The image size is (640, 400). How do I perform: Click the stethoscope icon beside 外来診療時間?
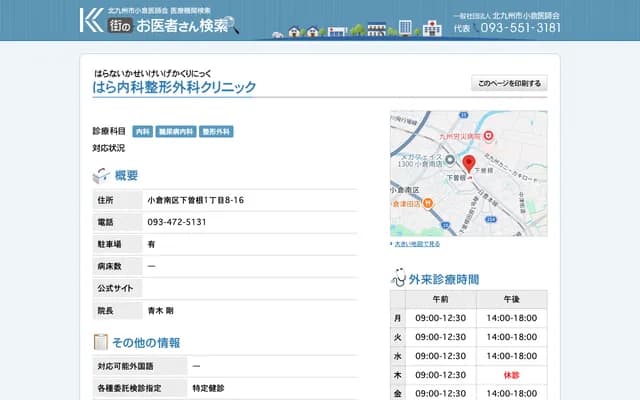click(398, 278)
